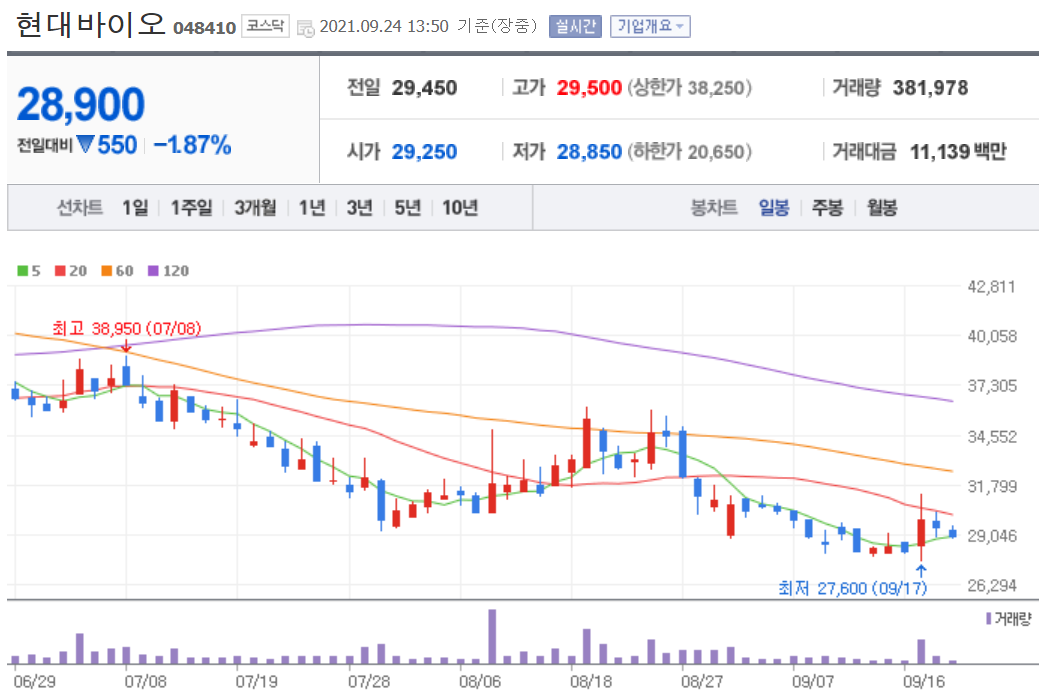Click the 봉차트 label
The height and width of the screenshot is (700, 1039).
pos(714,208)
